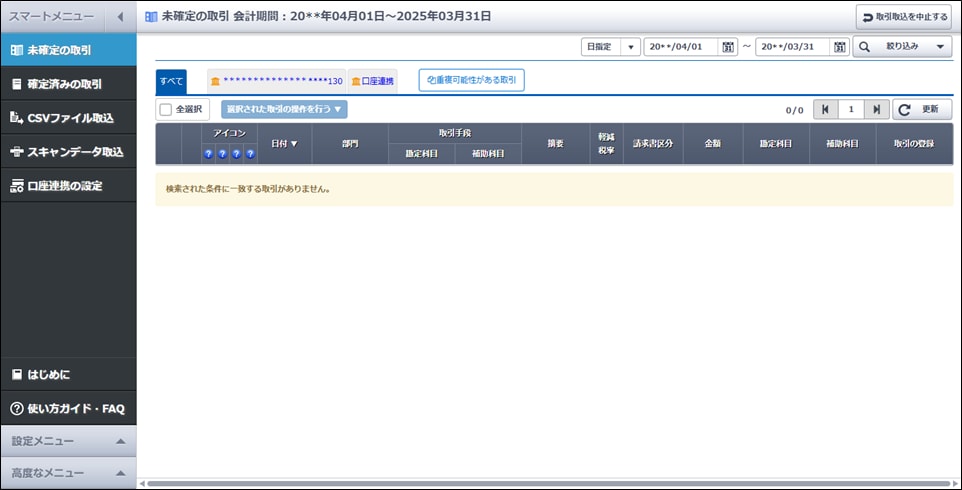Jump to the last page of results
This screenshot has width=962, height=490.
[x=877, y=109]
